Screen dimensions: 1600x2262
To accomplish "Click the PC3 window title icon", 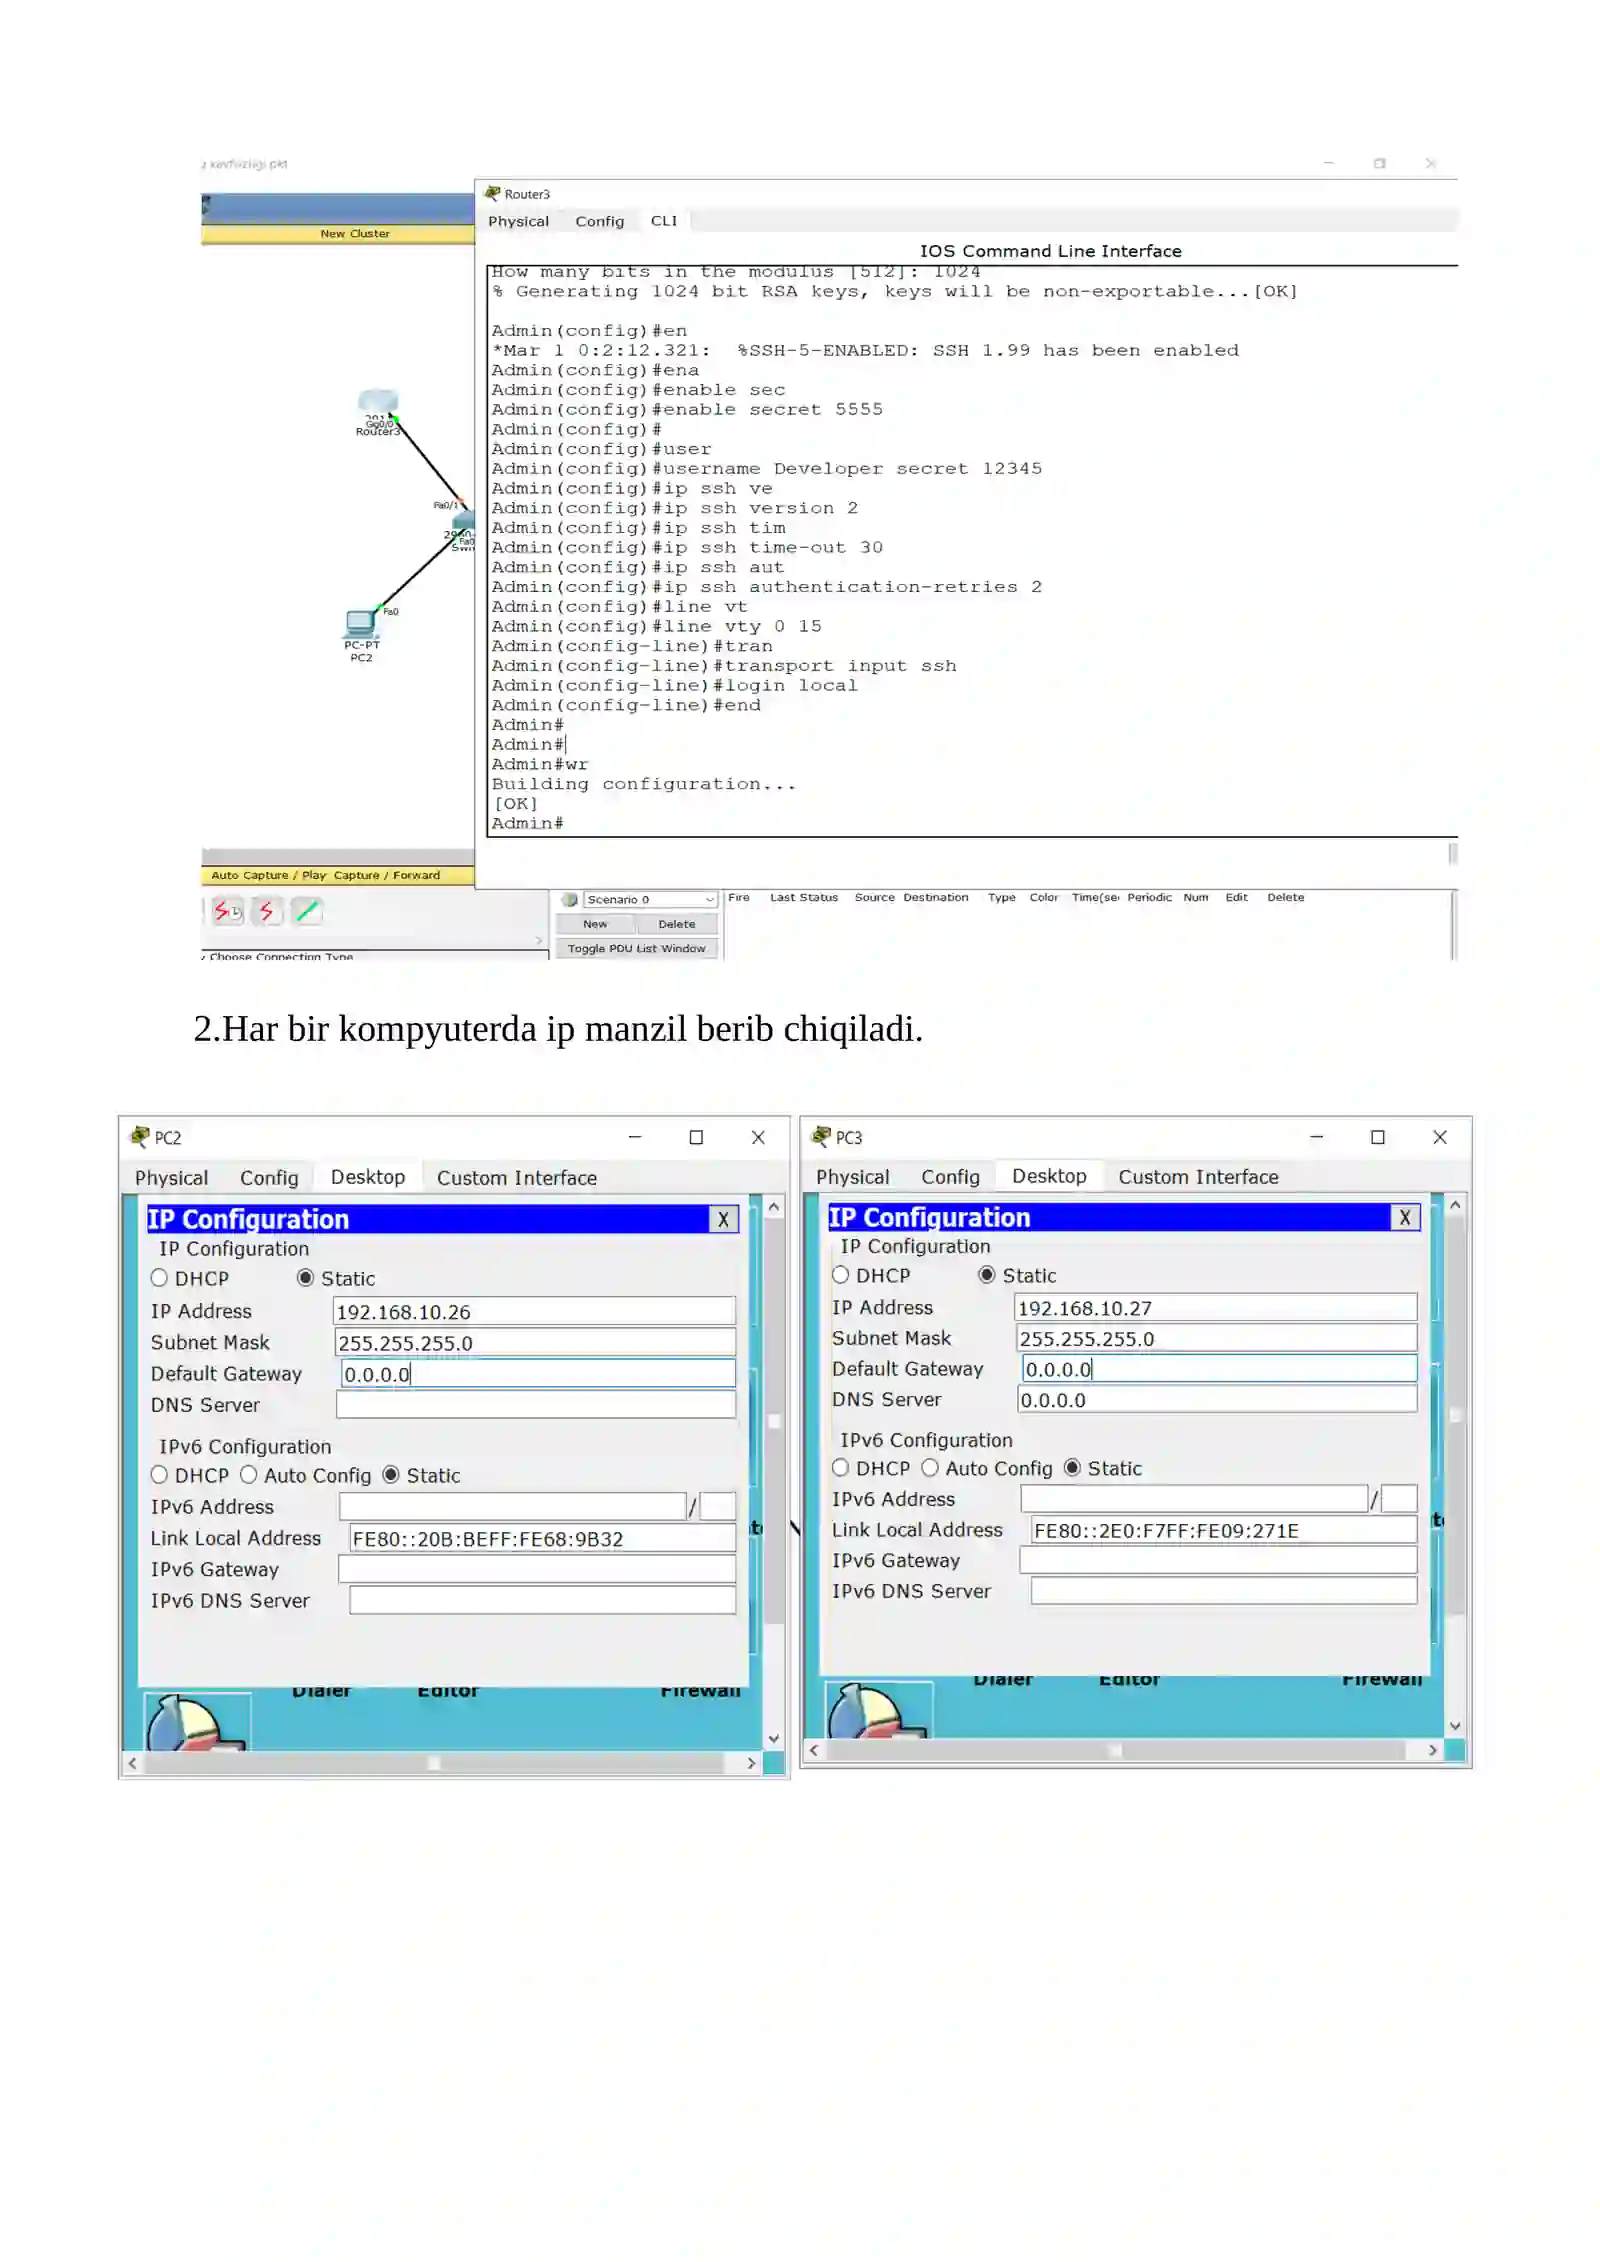I will pos(821,1136).
